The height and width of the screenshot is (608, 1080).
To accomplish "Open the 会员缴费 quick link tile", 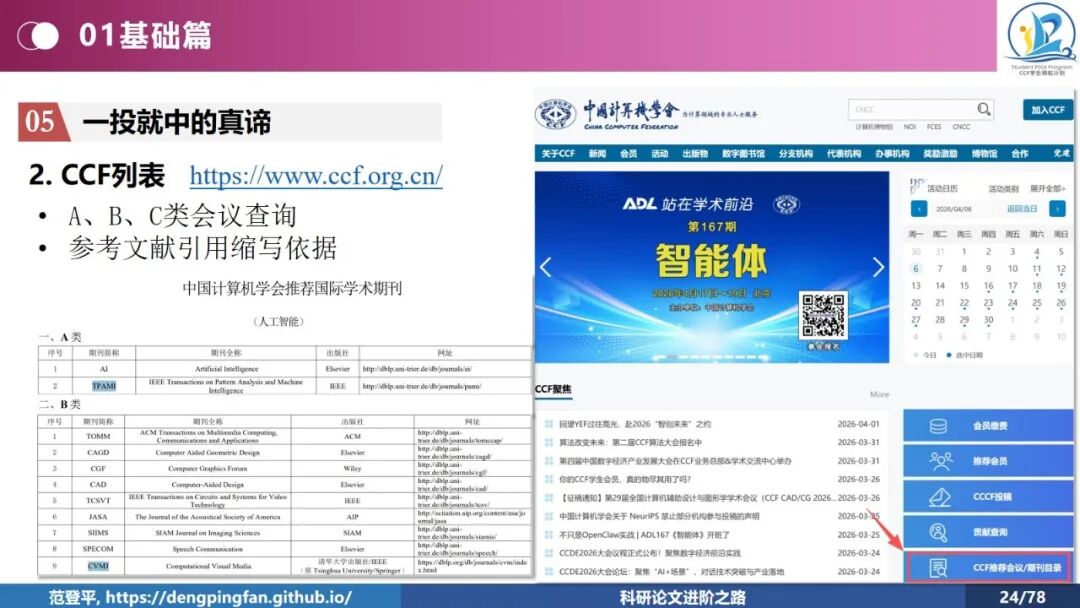I will coord(988,426).
